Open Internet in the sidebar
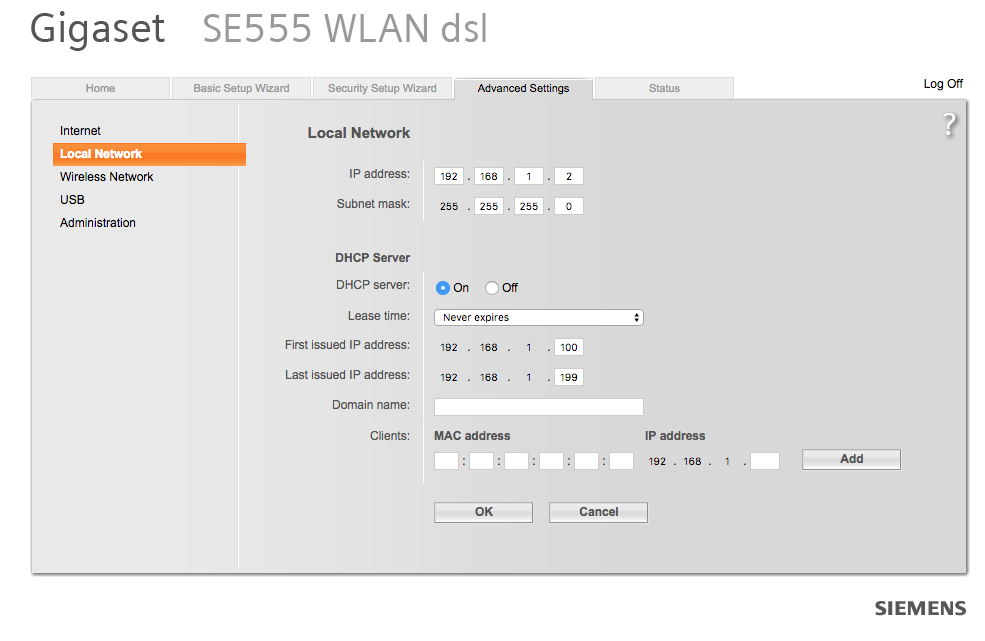Screen dimensions: 985x641 point(80,131)
